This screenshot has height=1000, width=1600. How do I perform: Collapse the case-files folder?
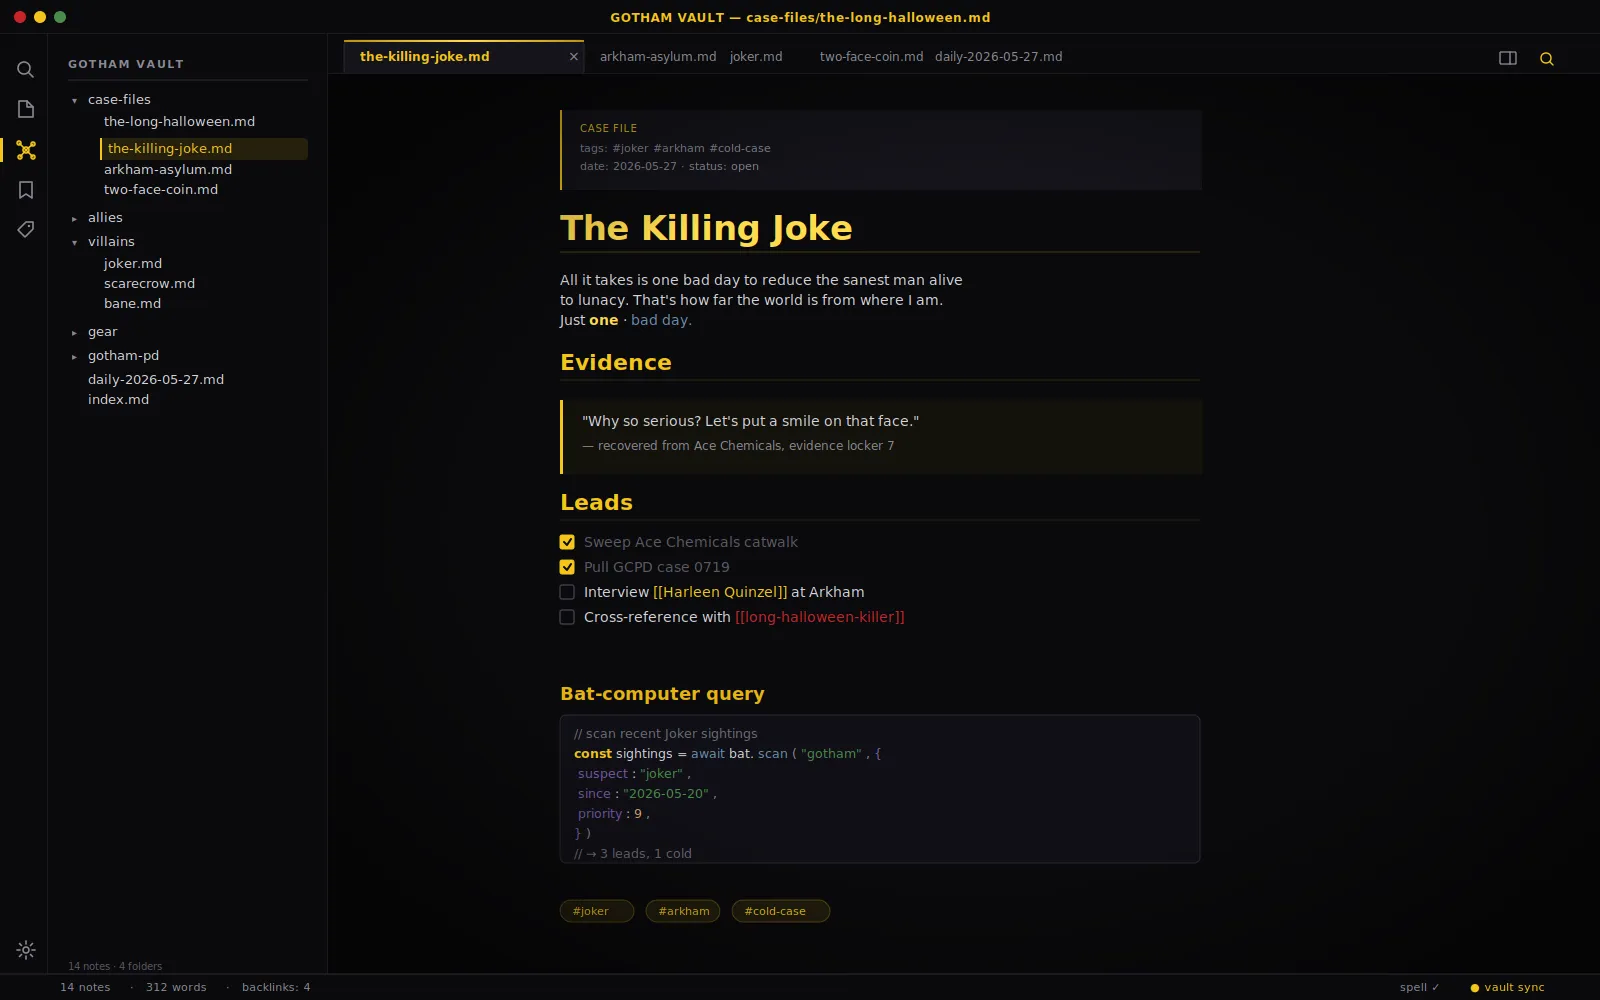point(74,100)
